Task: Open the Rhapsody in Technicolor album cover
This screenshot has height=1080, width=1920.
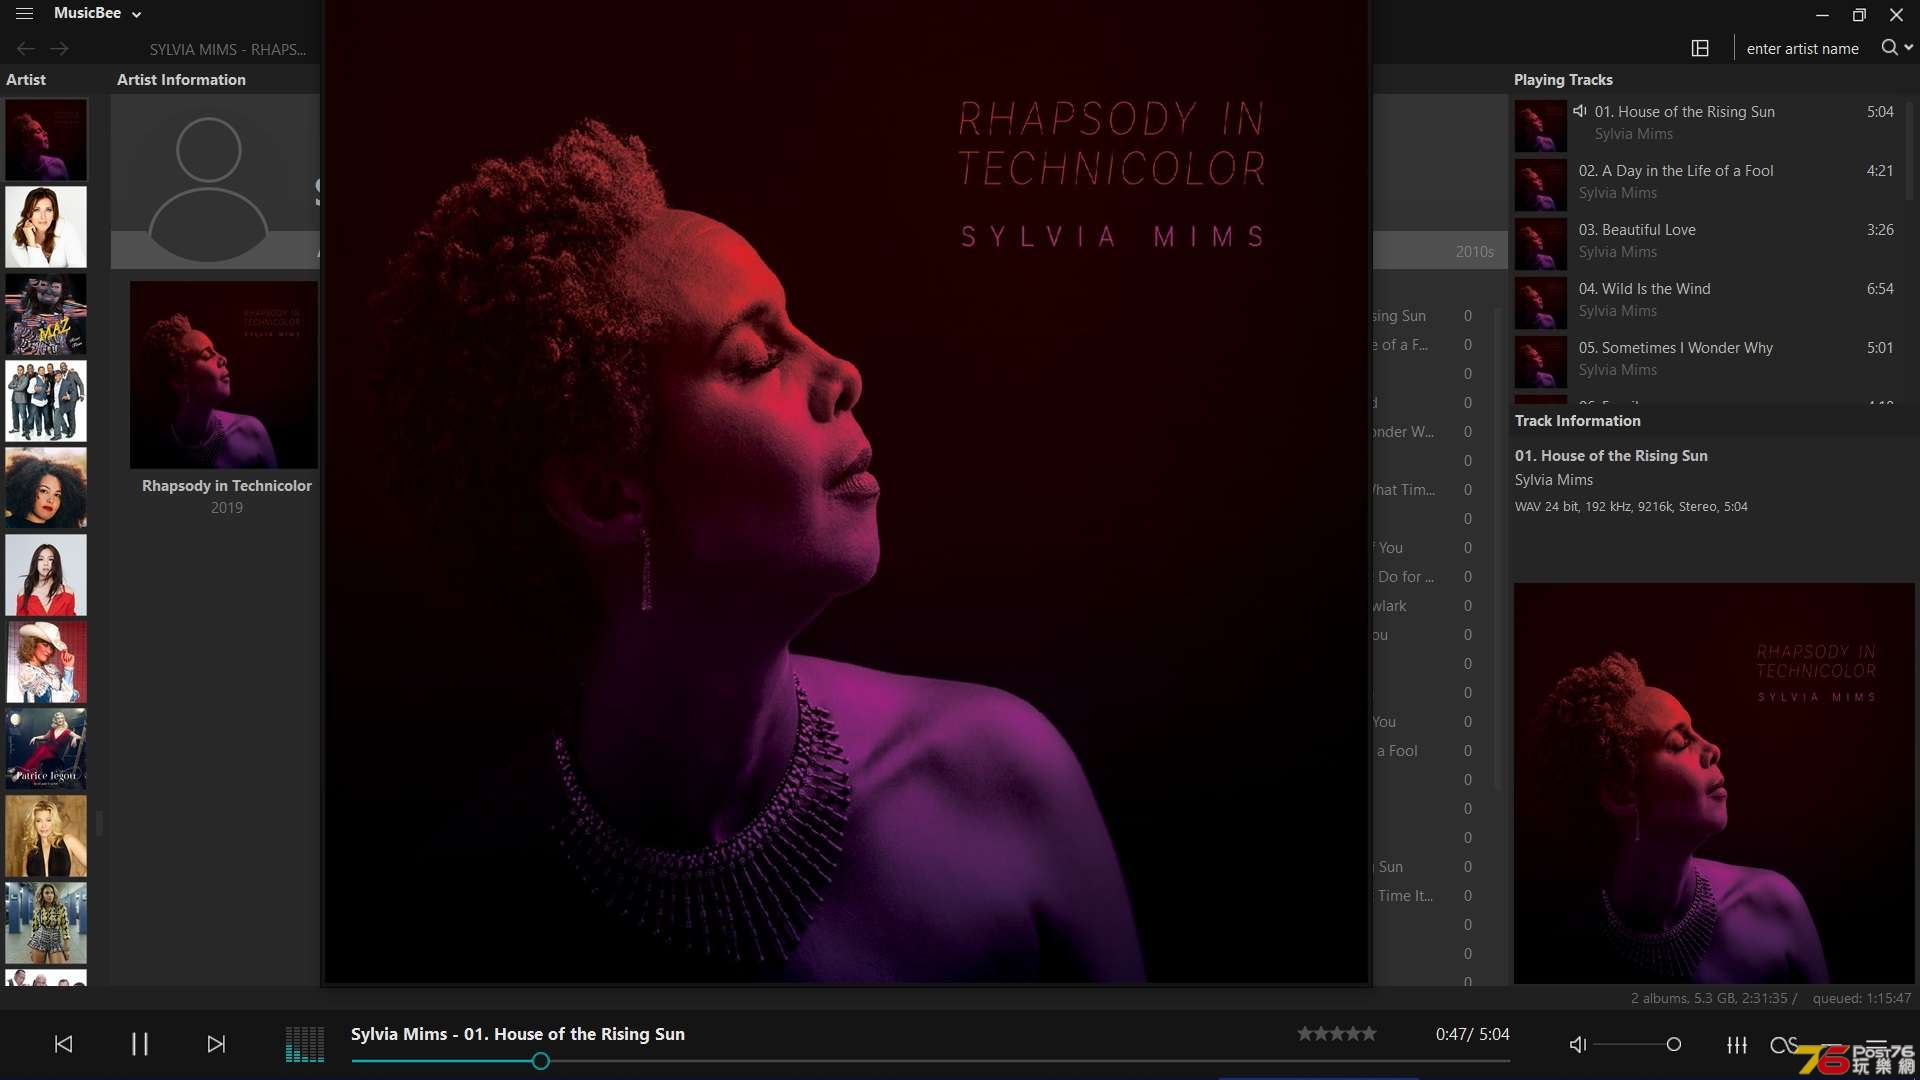Action: click(224, 375)
